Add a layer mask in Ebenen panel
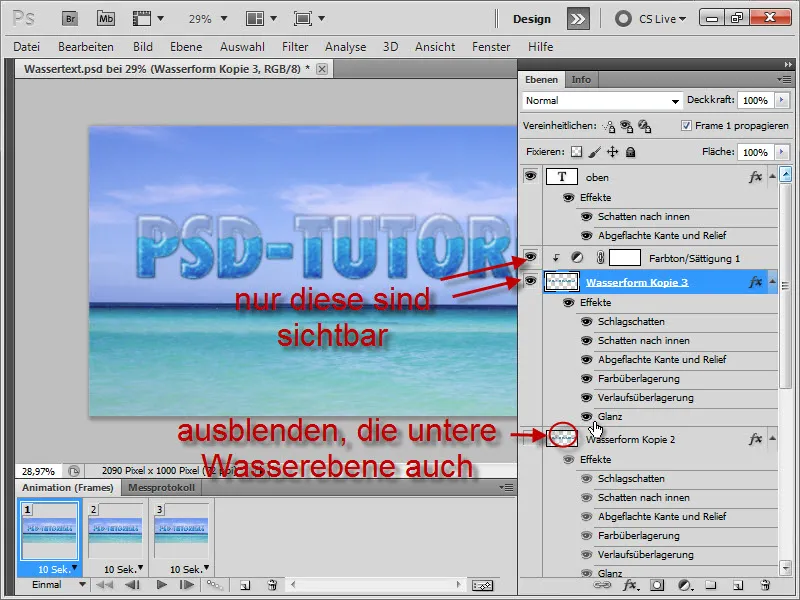800x600 pixels. coord(657,585)
